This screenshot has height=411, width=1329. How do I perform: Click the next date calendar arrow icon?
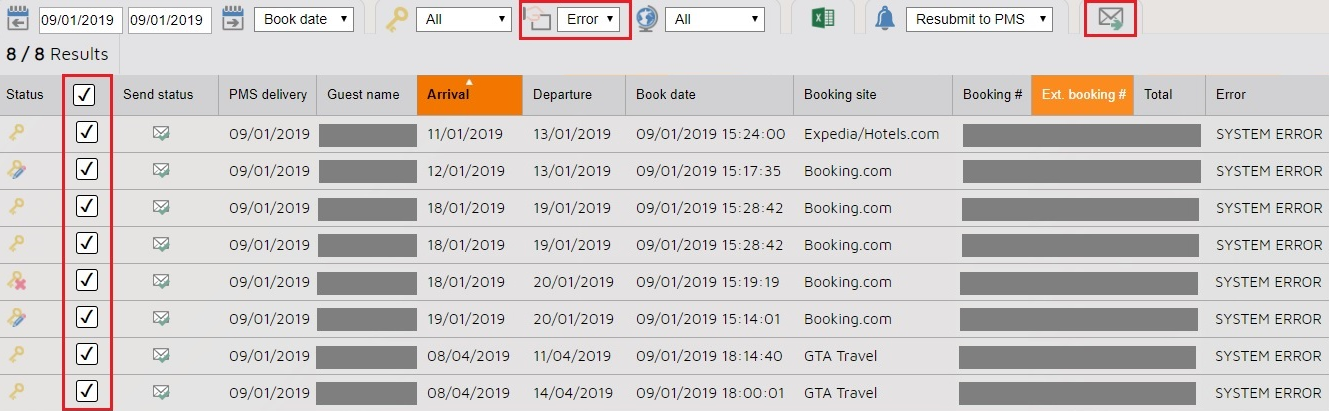click(x=232, y=19)
